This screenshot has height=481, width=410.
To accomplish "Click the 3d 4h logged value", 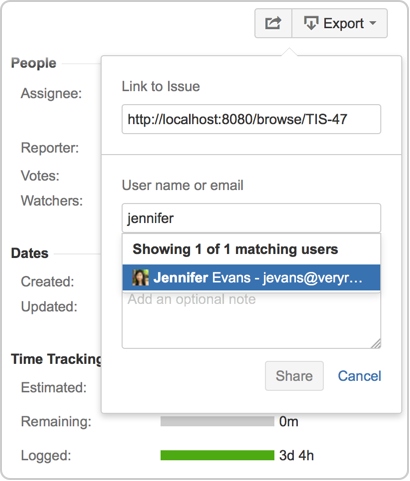I will point(296,455).
